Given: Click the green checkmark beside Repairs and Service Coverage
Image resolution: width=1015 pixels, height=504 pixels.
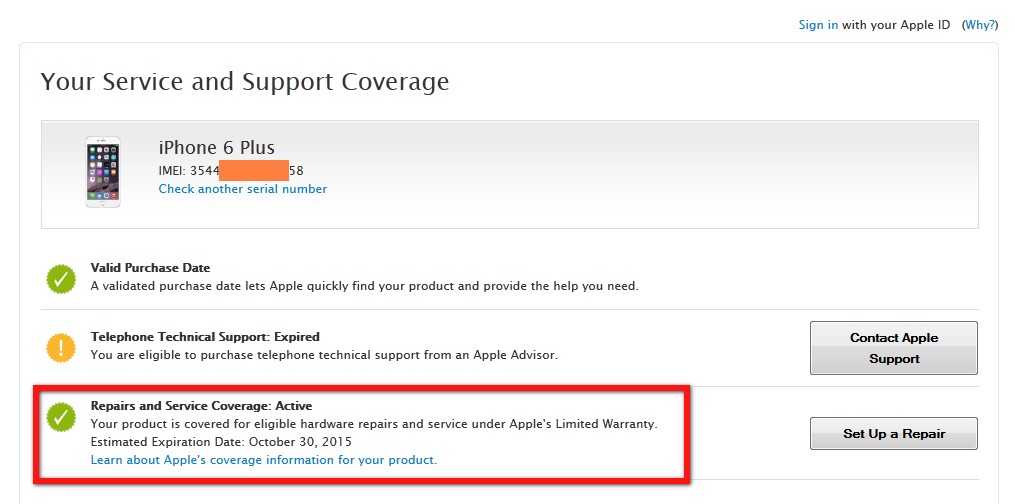Looking at the screenshot, I should [61, 416].
